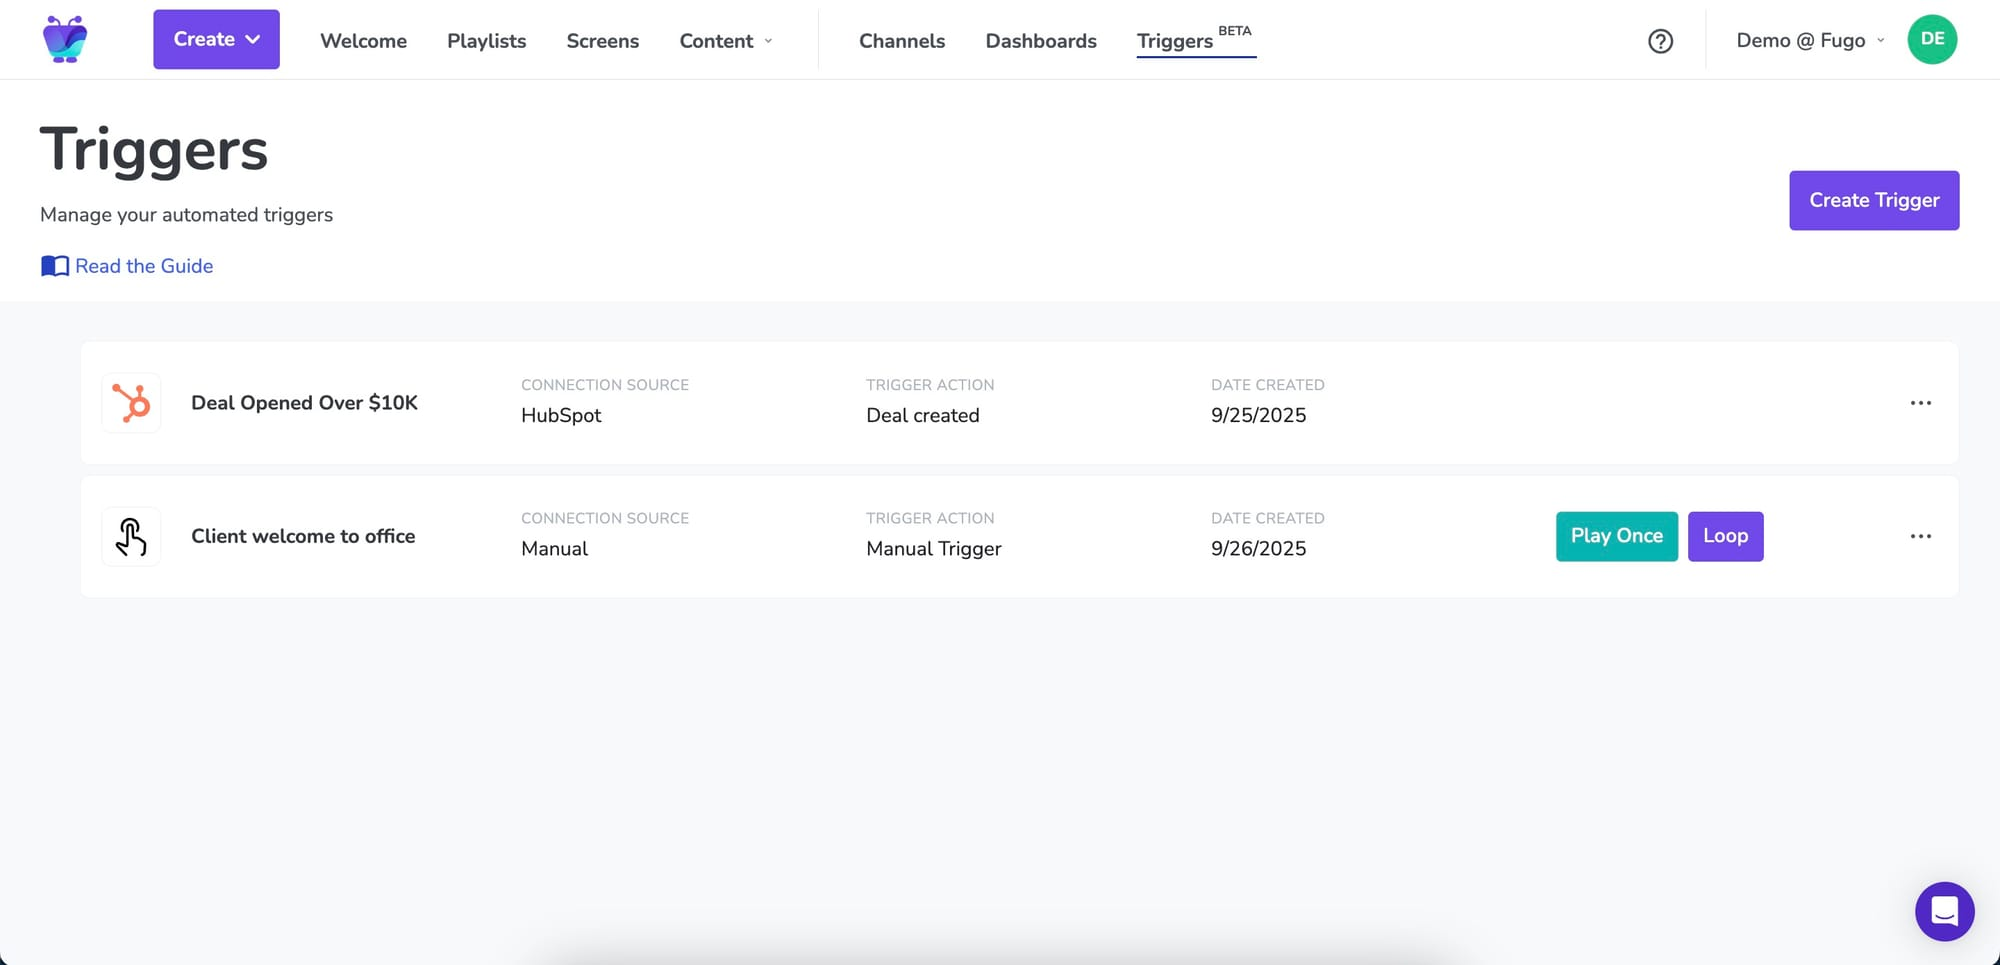Open three-dot menu for Client welcome trigger

coord(1920,537)
